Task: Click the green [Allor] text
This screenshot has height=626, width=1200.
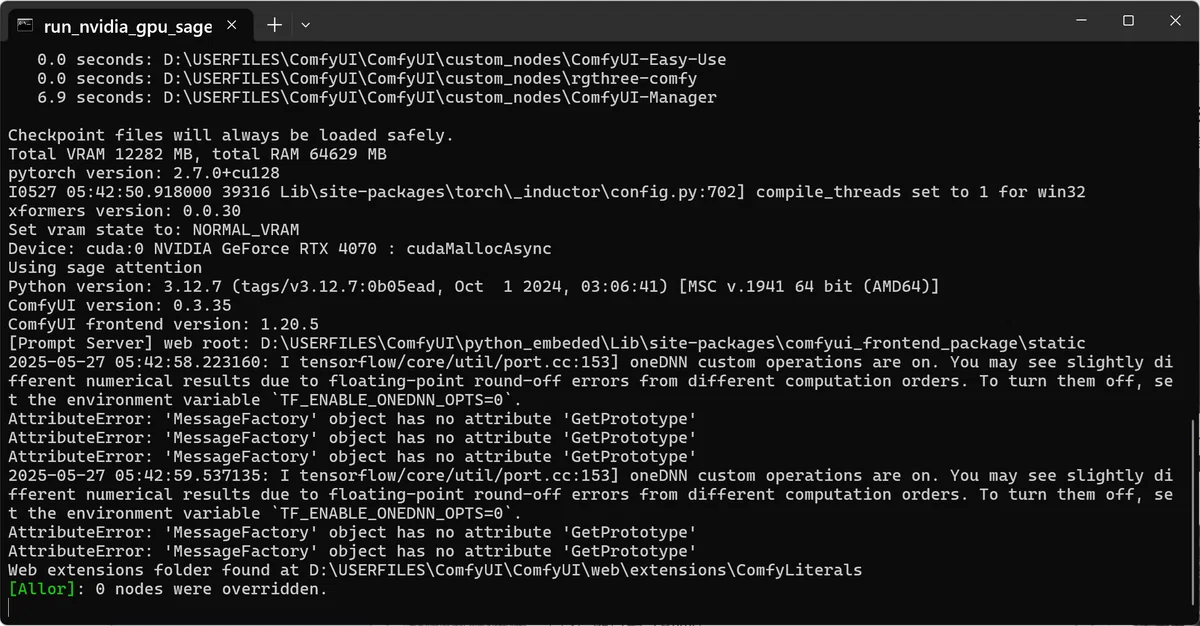Action: [x=41, y=589]
